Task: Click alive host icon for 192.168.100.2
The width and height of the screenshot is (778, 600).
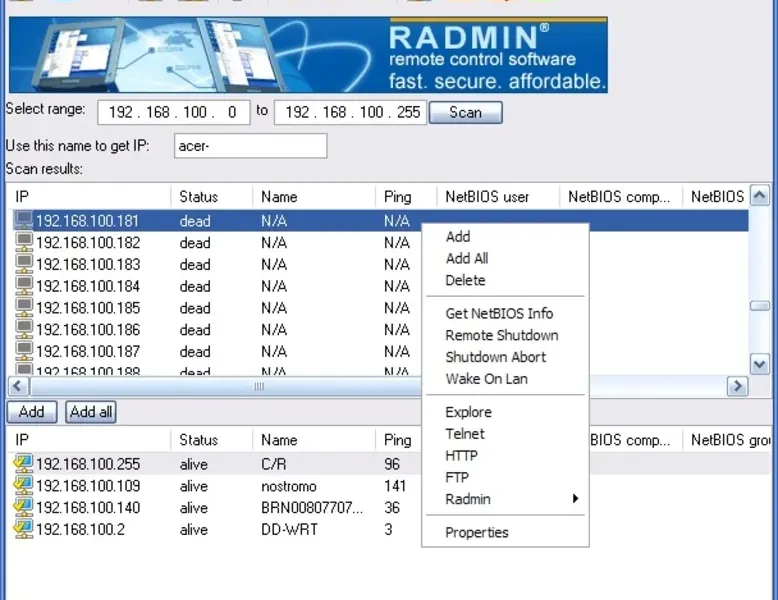Action: point(23,529)
